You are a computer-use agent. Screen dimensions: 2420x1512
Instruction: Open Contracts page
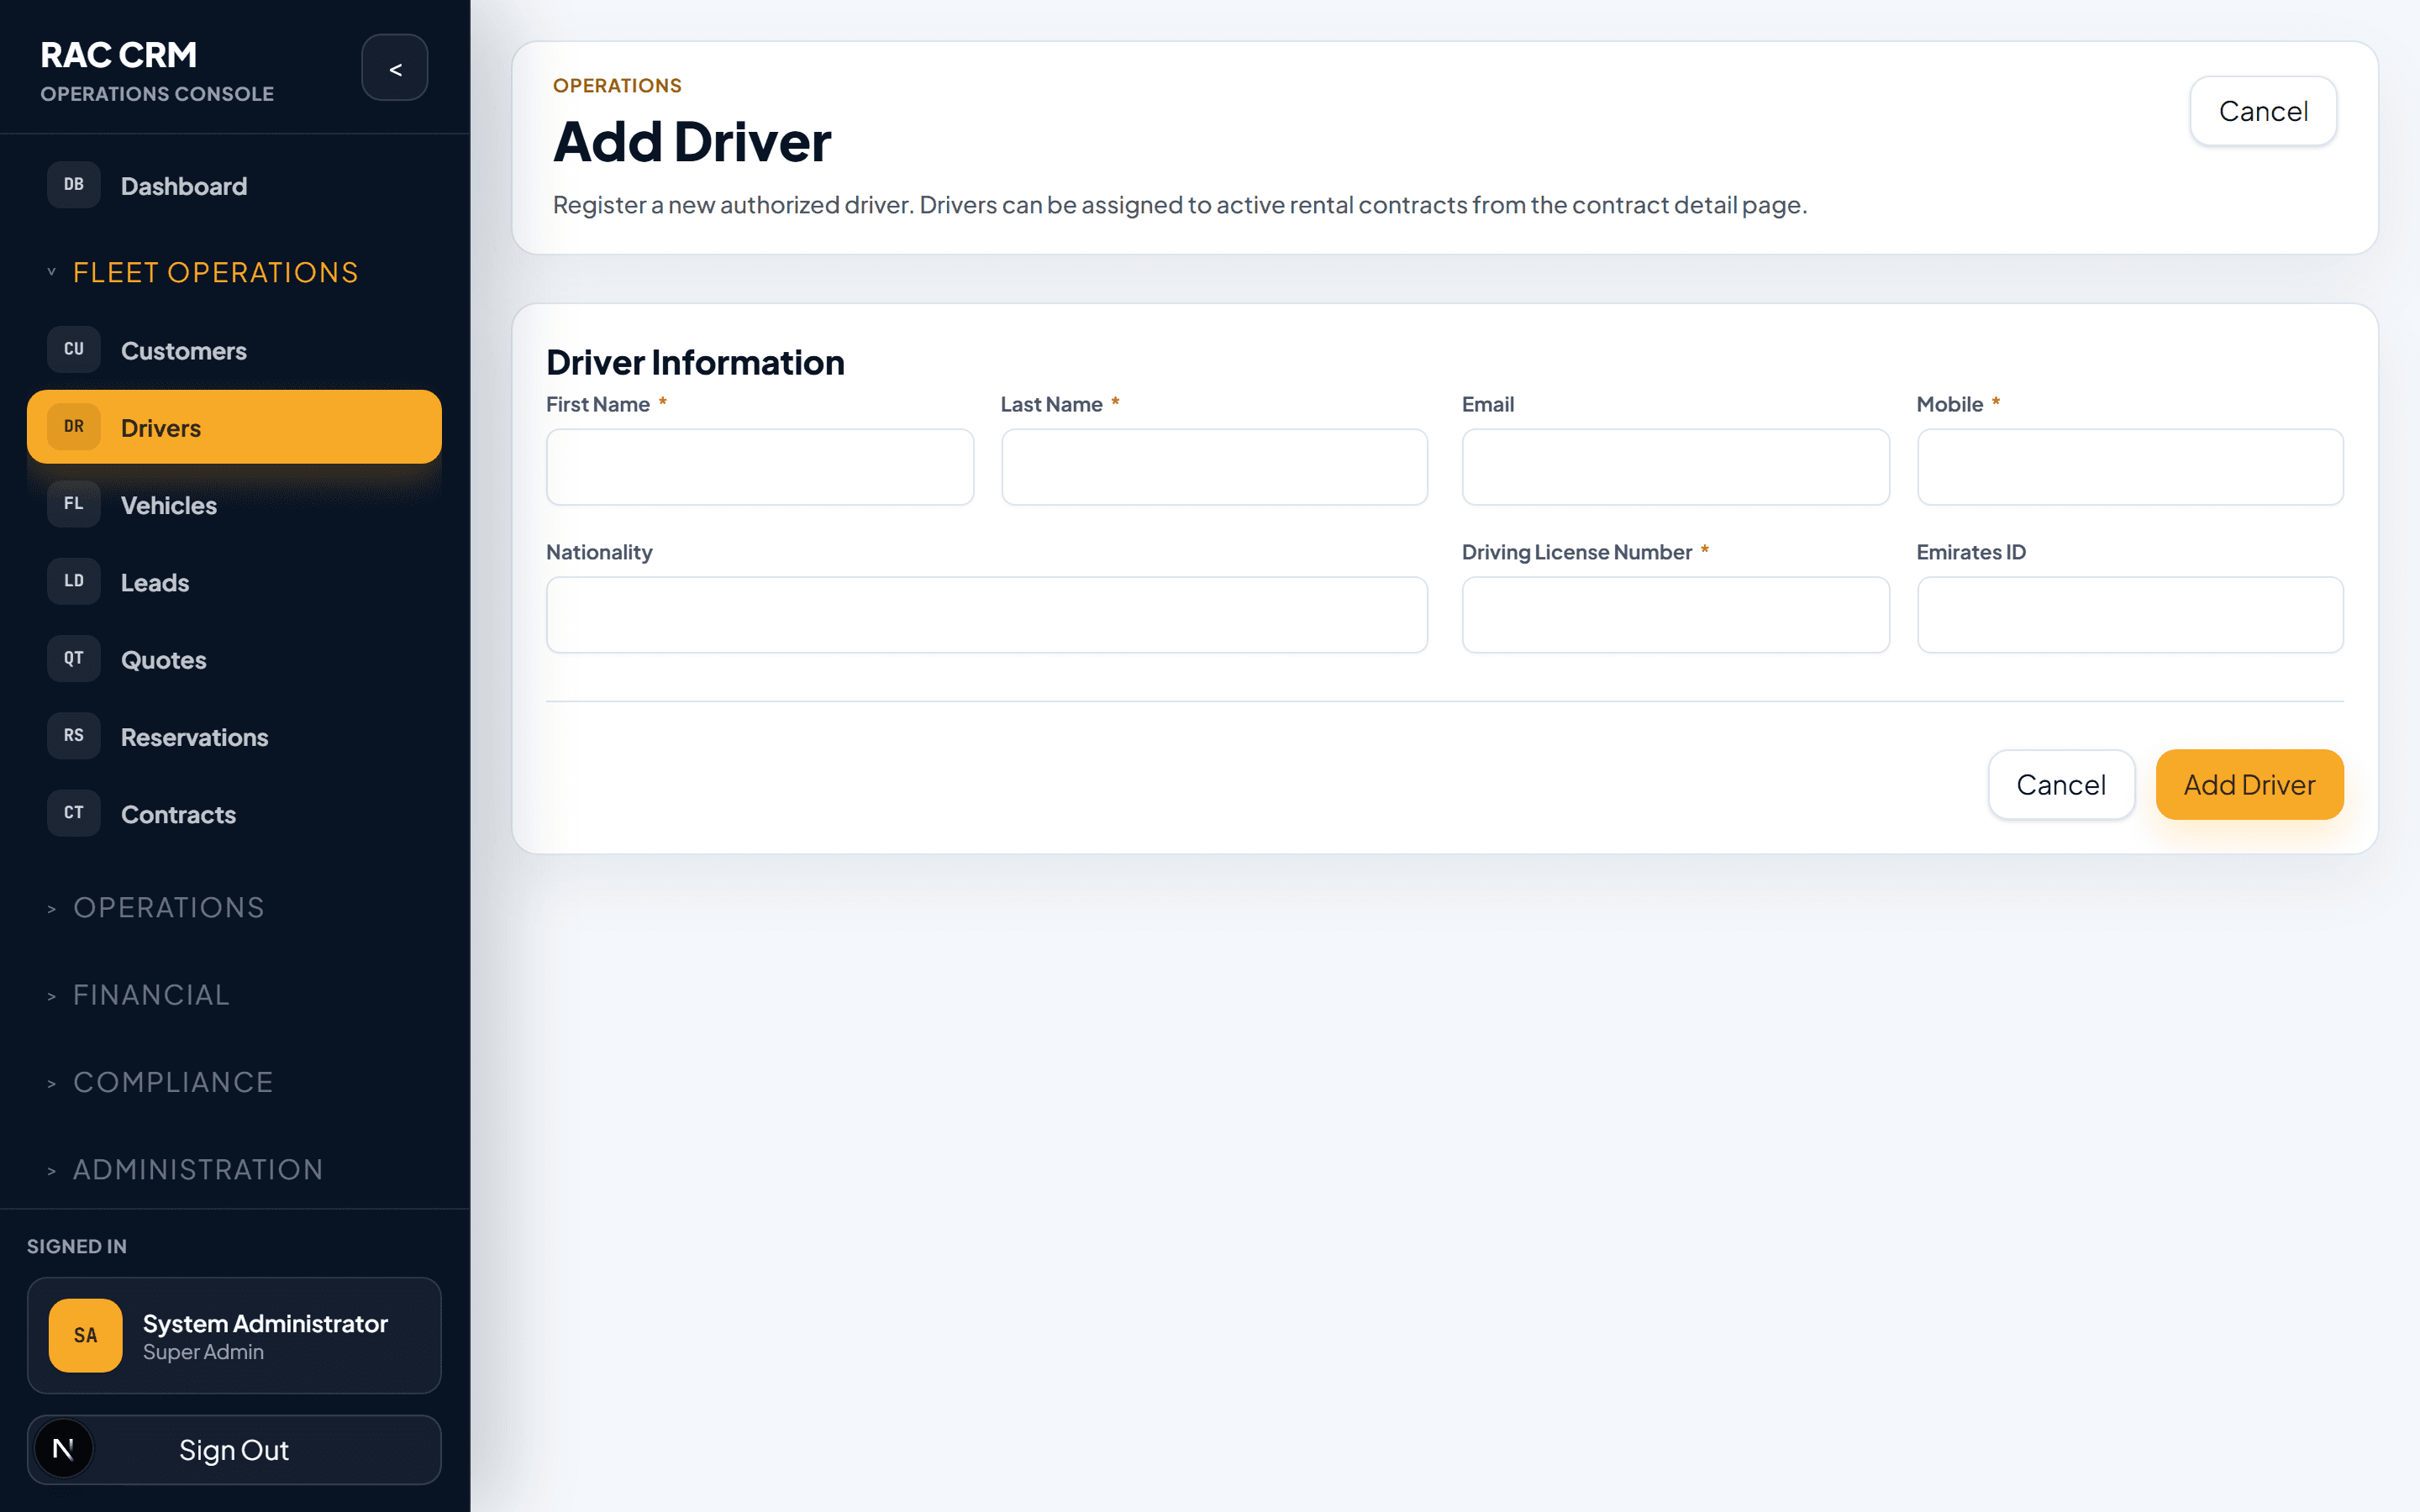coord(234,814)
